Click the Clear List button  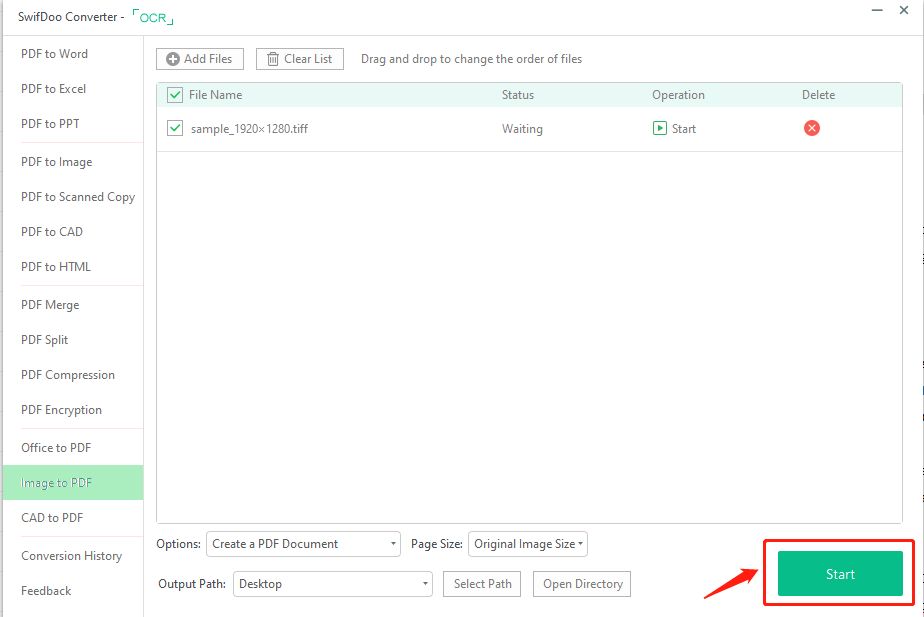click(x=300, y=59)
